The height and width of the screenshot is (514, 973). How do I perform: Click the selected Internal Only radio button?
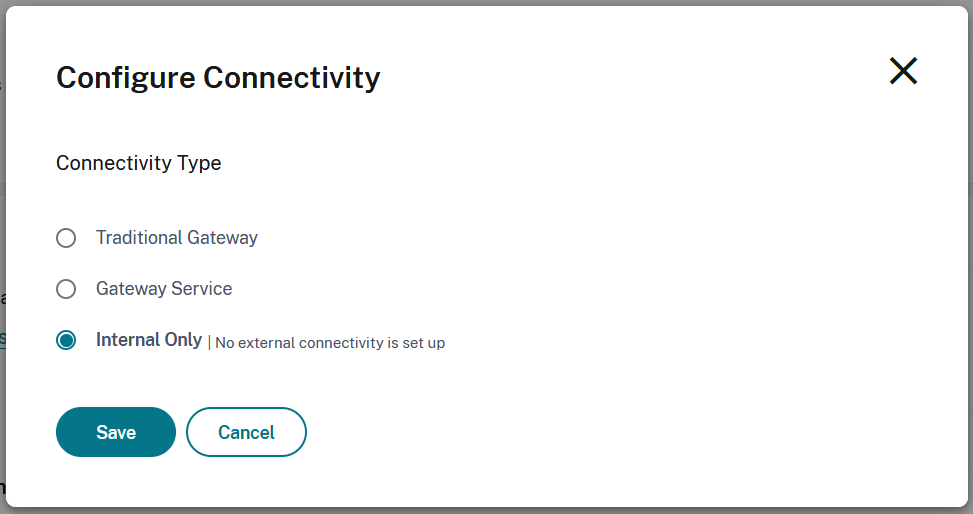66,340
